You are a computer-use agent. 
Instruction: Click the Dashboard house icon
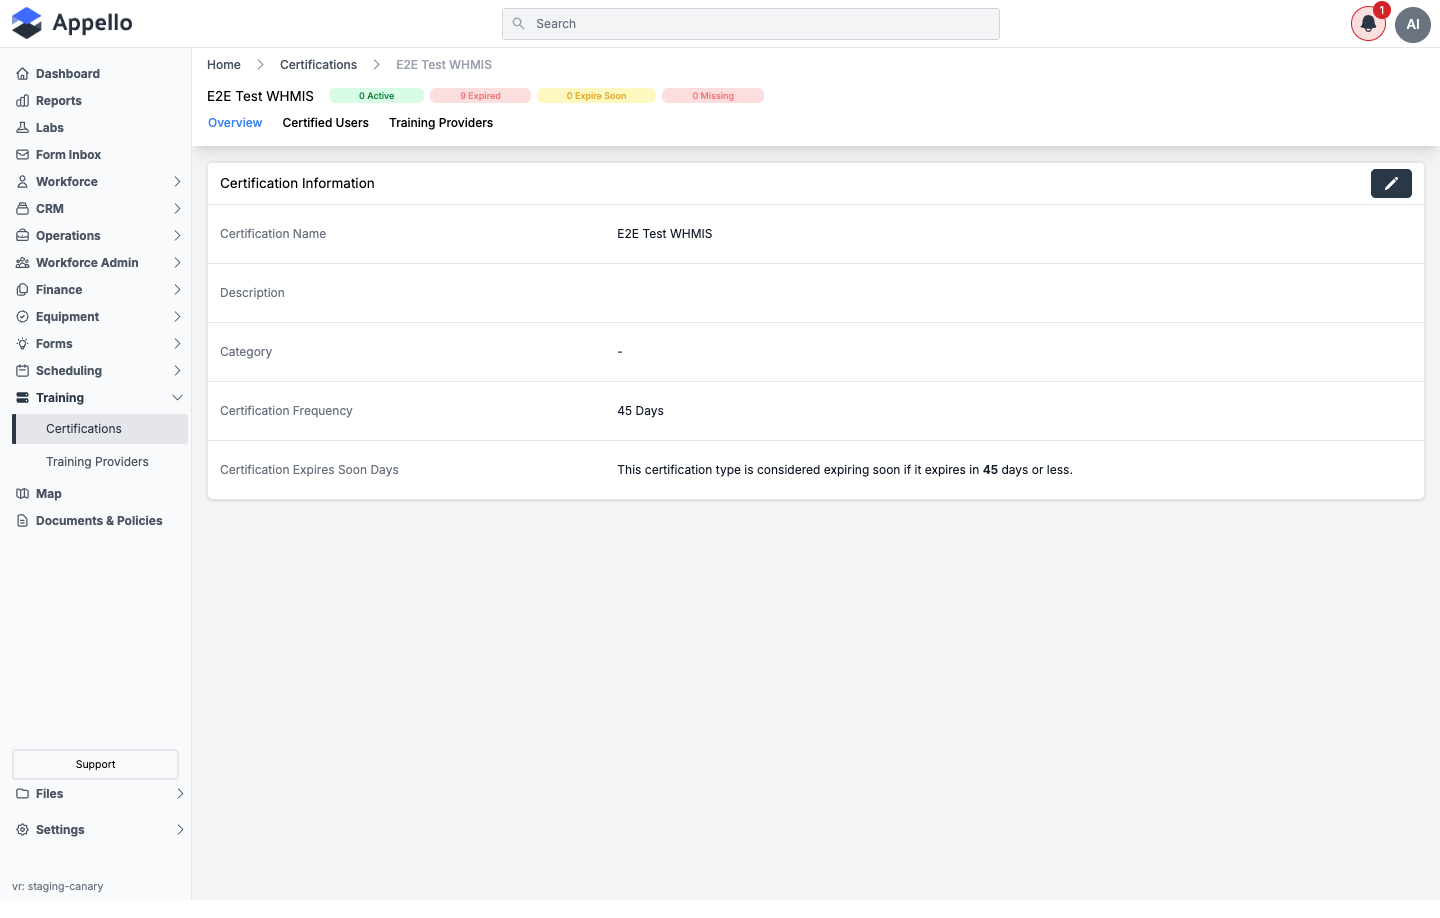click(22, 74)
